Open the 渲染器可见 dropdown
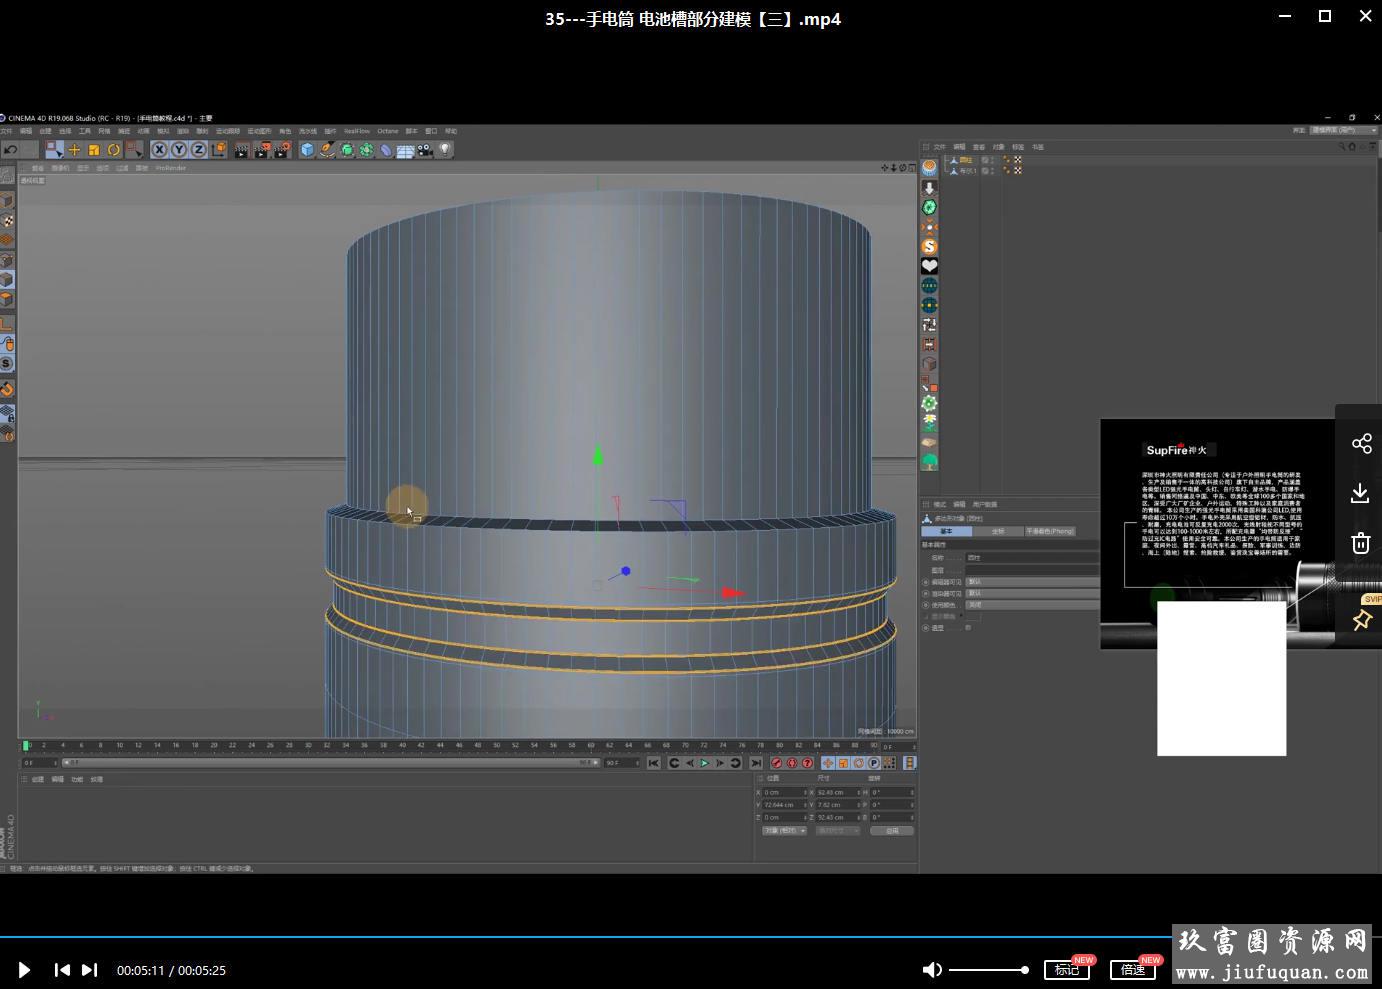1382x989 pixels. click(1031, 593)
